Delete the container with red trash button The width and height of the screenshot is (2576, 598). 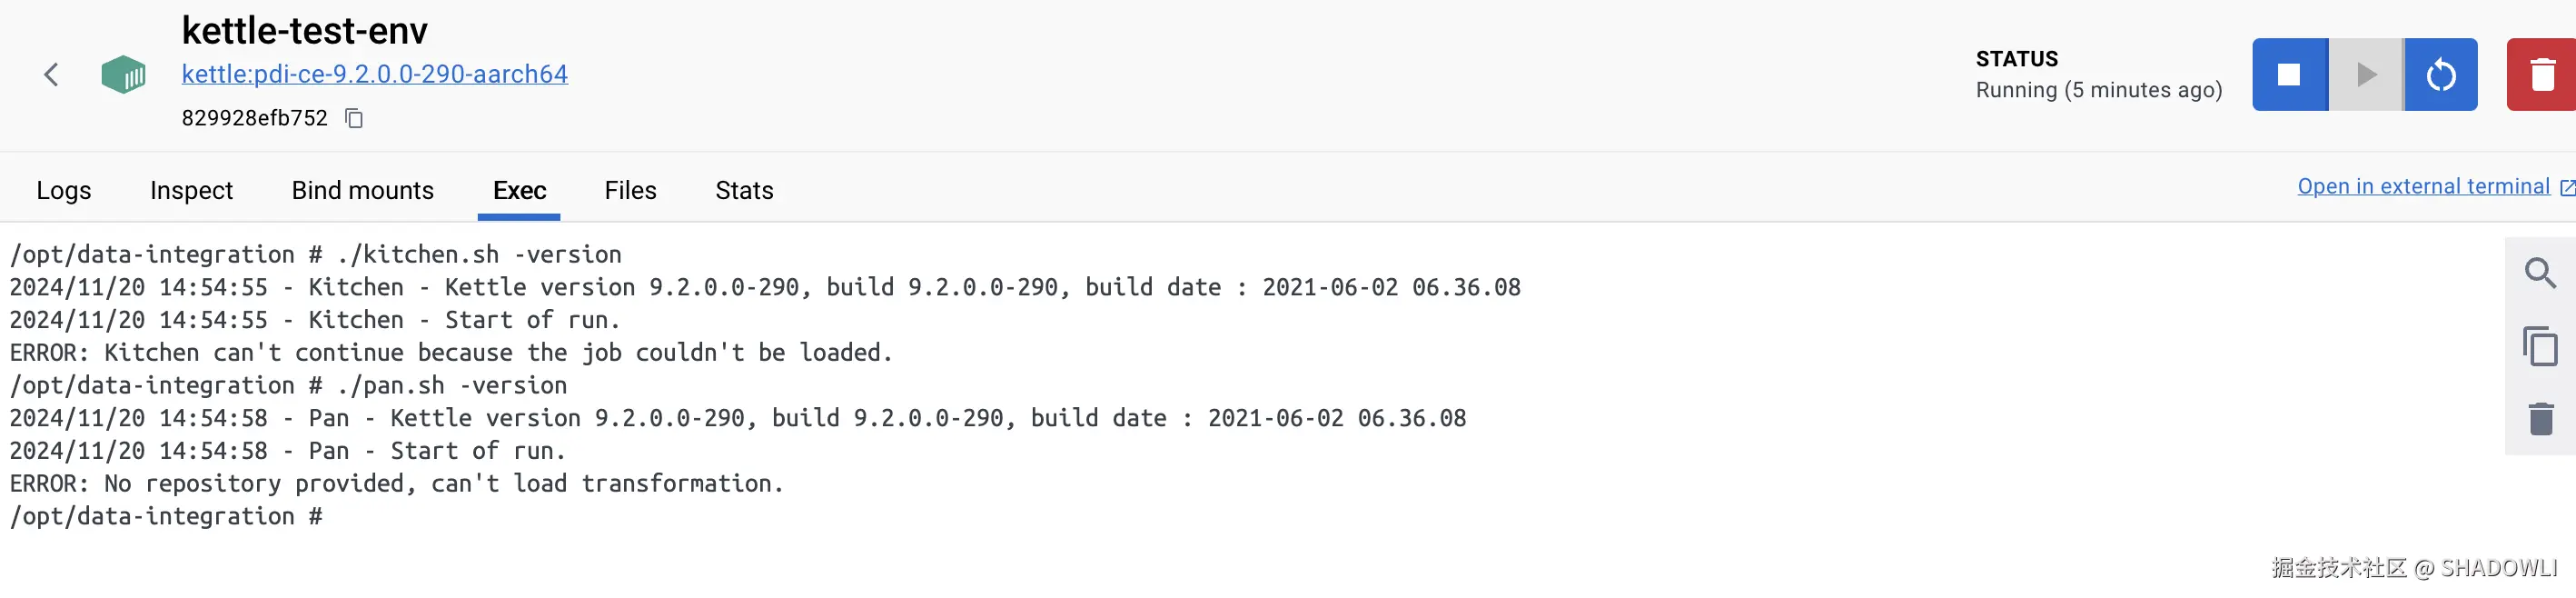coord(2540,75)
